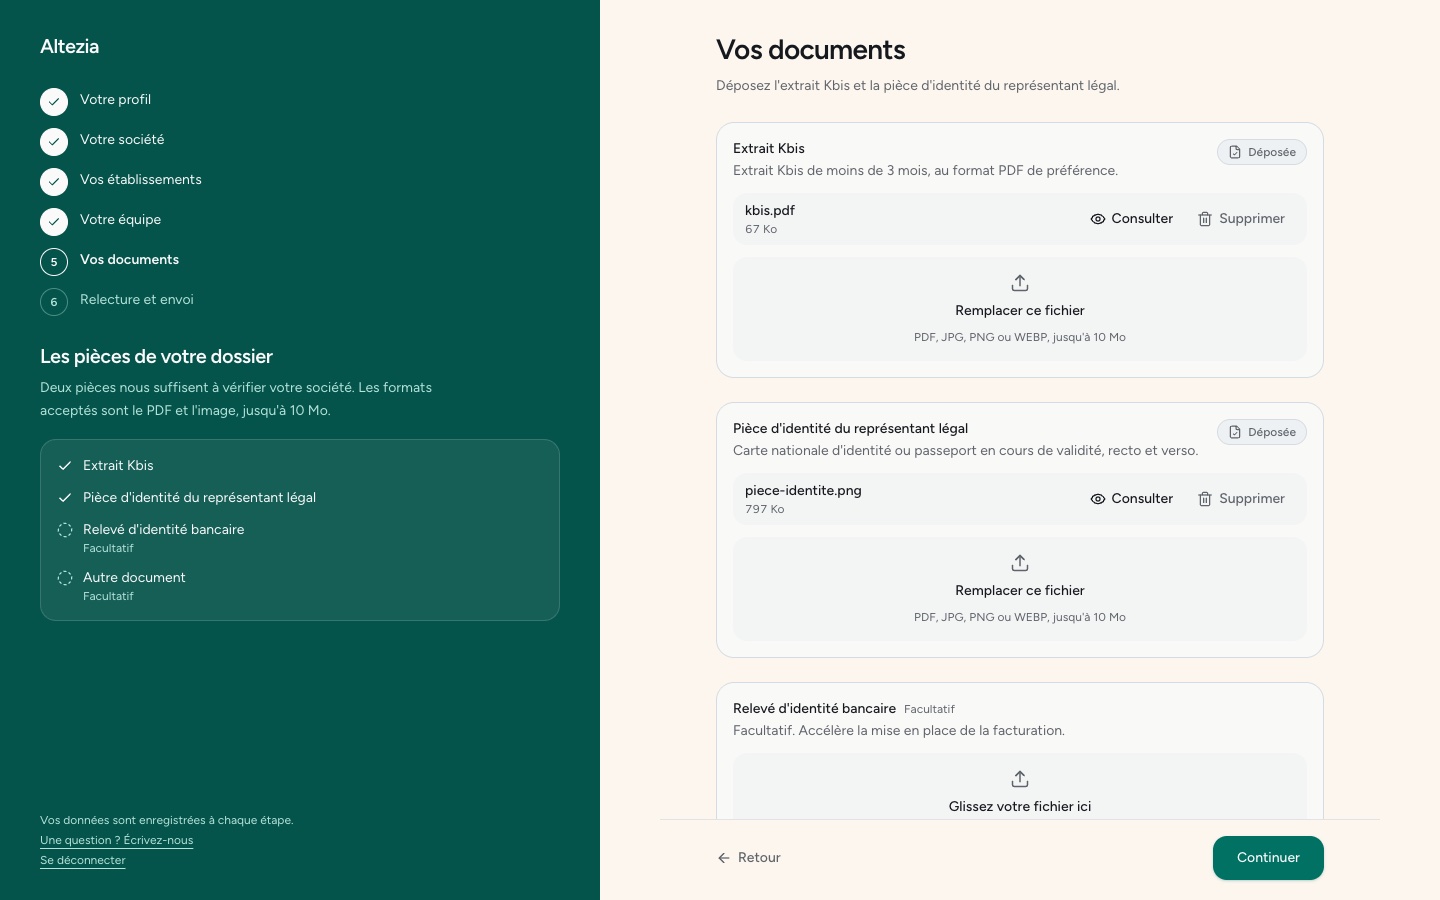Click the checkmark icon for Votre équipe step

click(54, 222)
